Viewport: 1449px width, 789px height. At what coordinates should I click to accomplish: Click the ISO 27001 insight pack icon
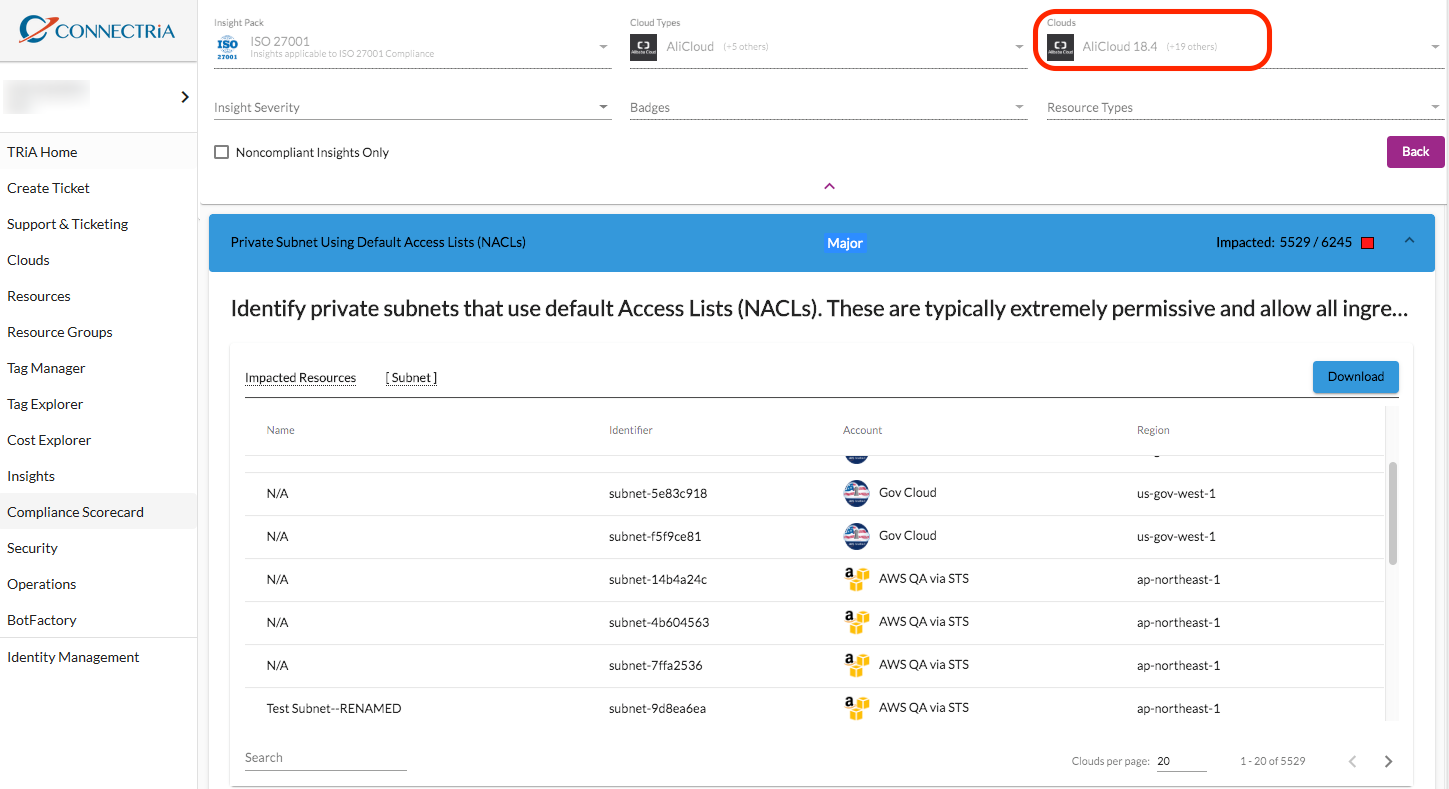click(228, 48)
